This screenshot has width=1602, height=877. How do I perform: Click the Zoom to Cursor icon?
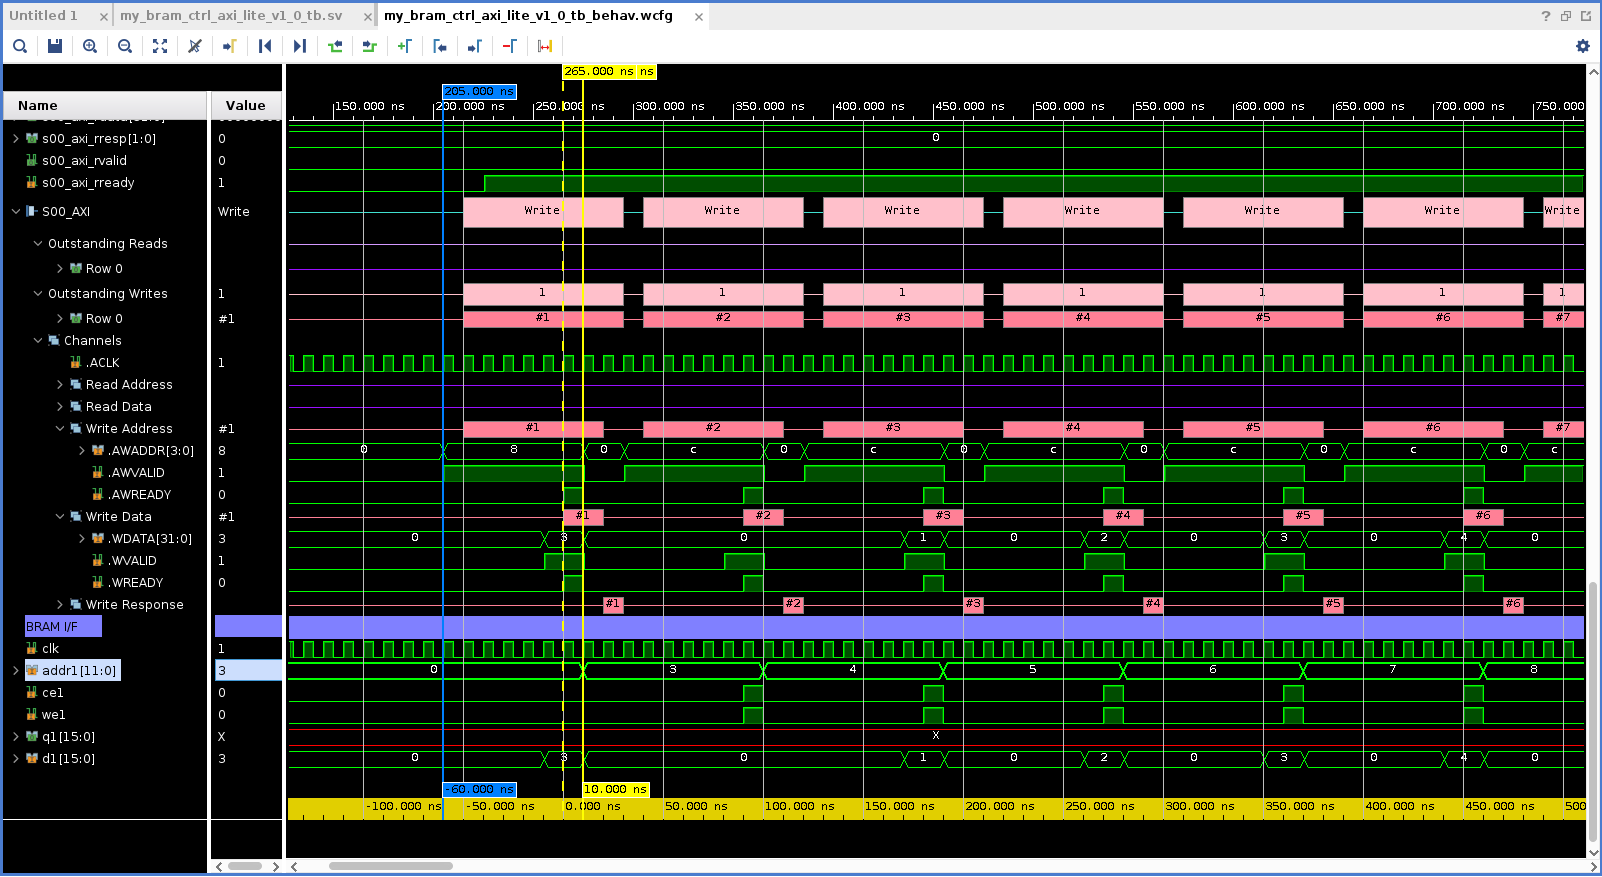195,46
